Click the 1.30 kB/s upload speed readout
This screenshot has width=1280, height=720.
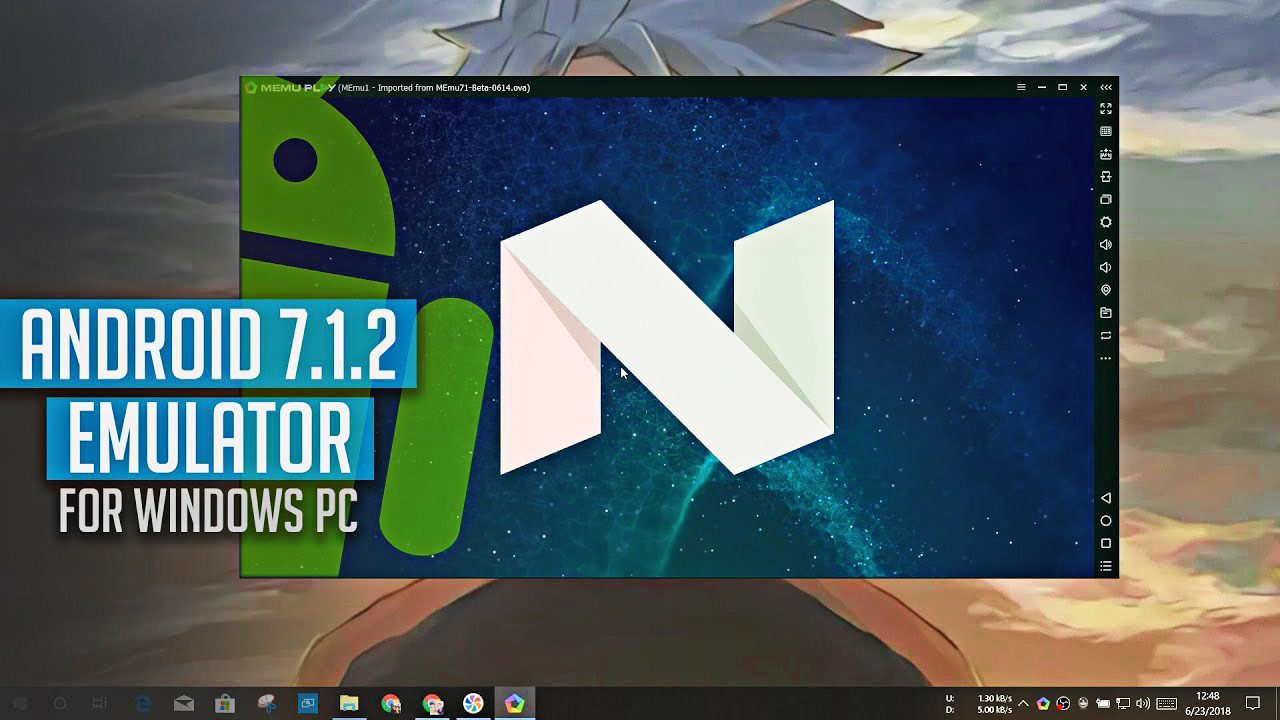click(x=994, y=697)
